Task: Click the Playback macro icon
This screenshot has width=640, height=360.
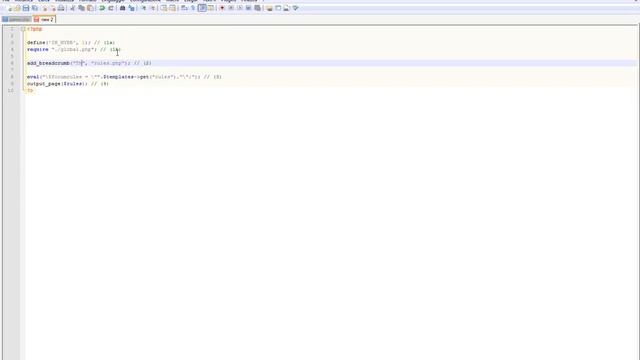Action: point(240,8)
